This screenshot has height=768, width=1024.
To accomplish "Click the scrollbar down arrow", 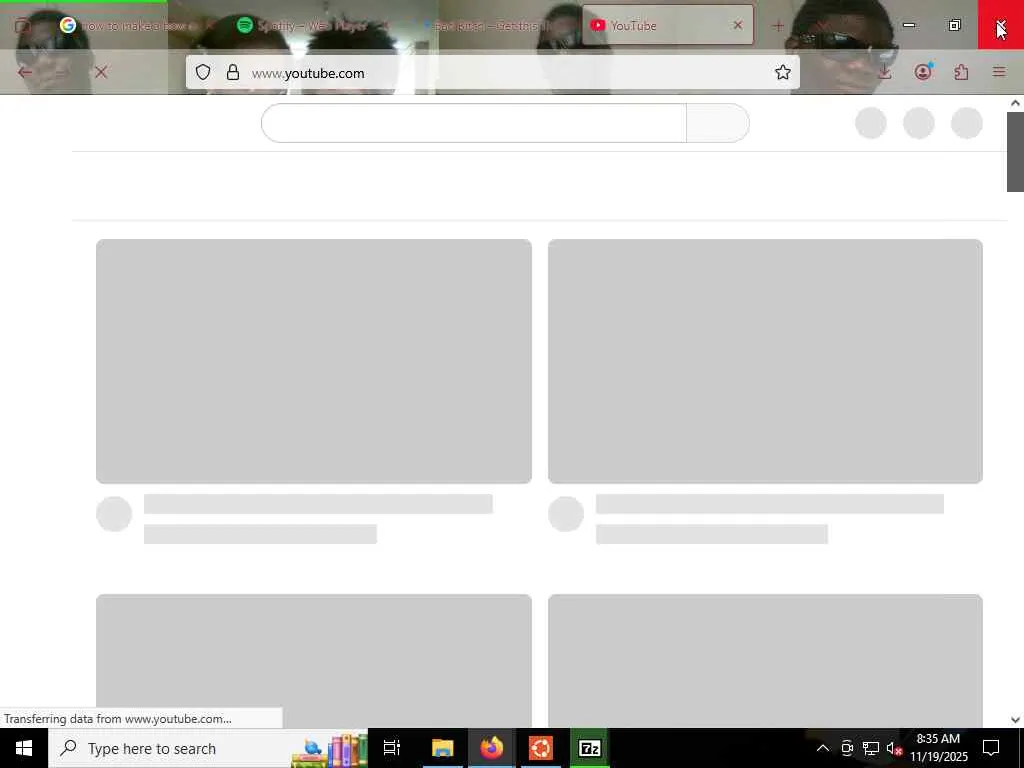I will pyautogui.click(x=1015, y=720).
